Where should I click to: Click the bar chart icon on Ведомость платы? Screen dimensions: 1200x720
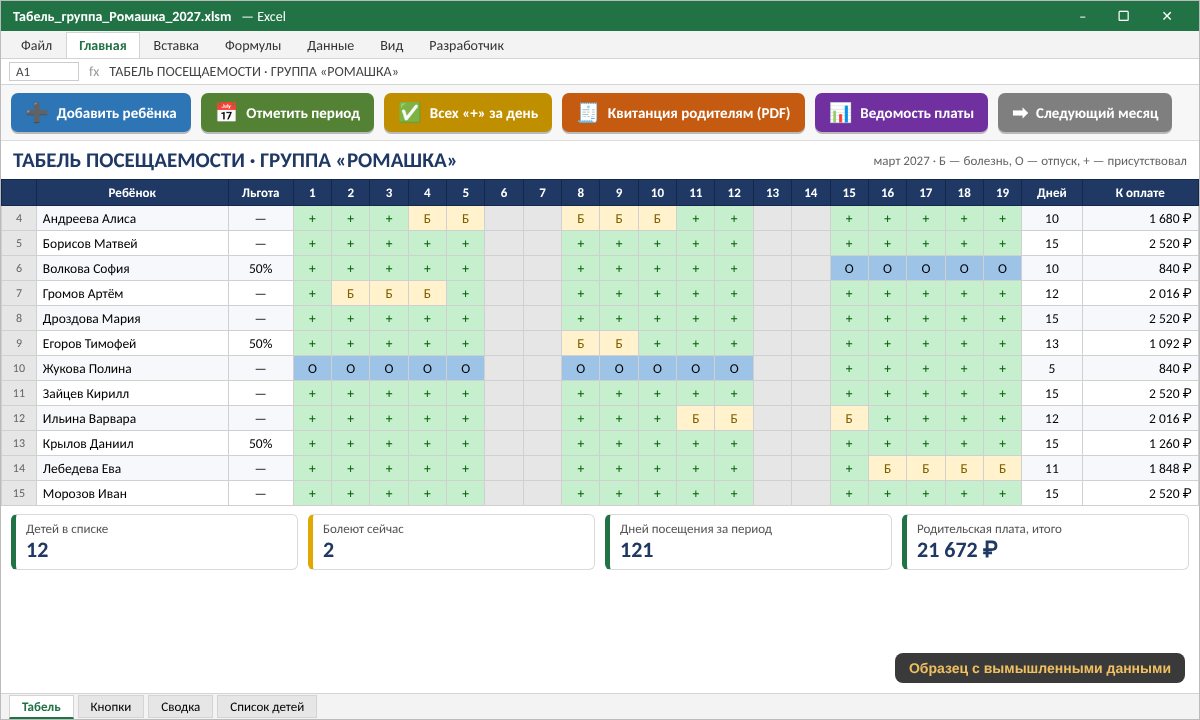pyautogui.click(x=840, y=113)
